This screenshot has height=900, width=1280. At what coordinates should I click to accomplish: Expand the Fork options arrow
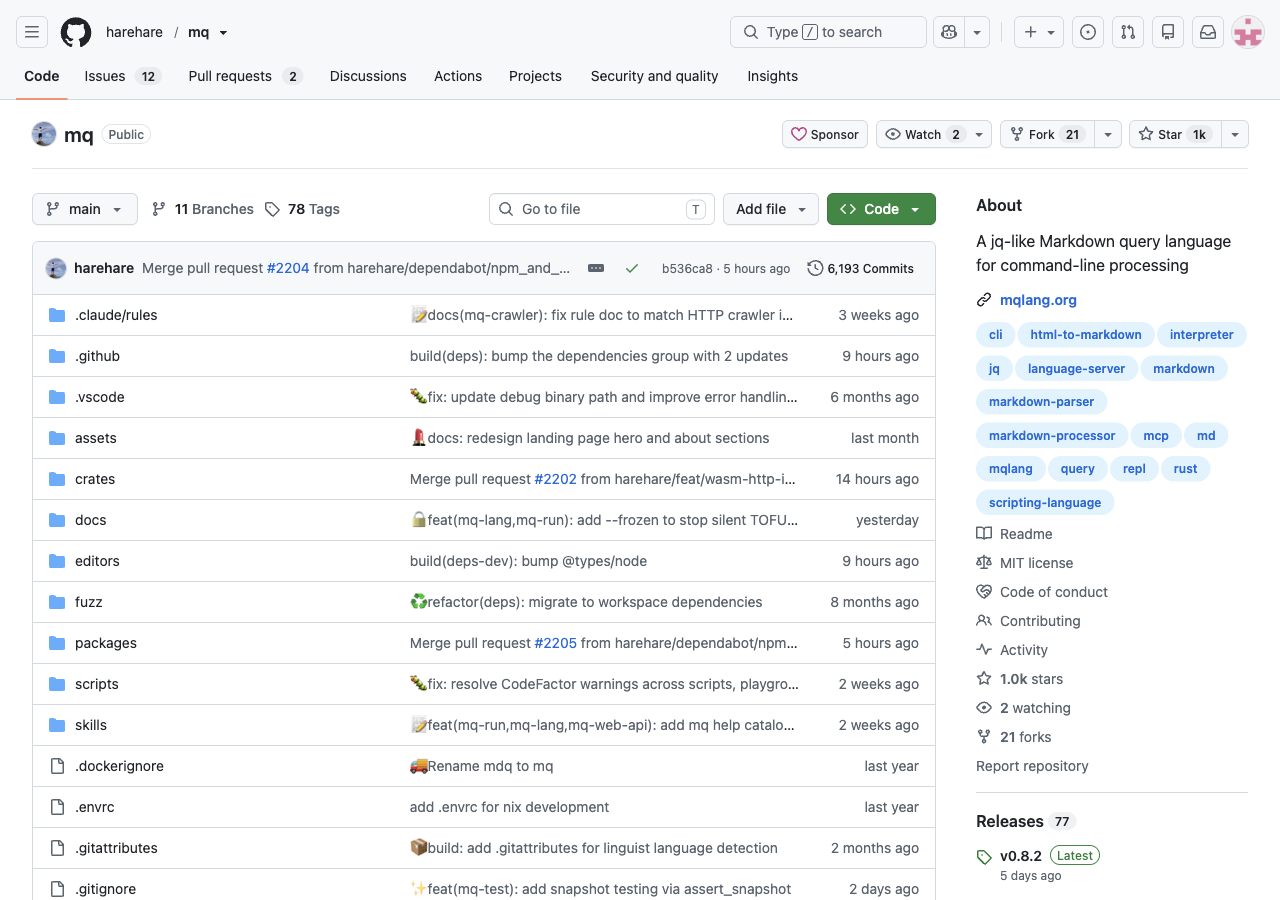[1107, 134]
